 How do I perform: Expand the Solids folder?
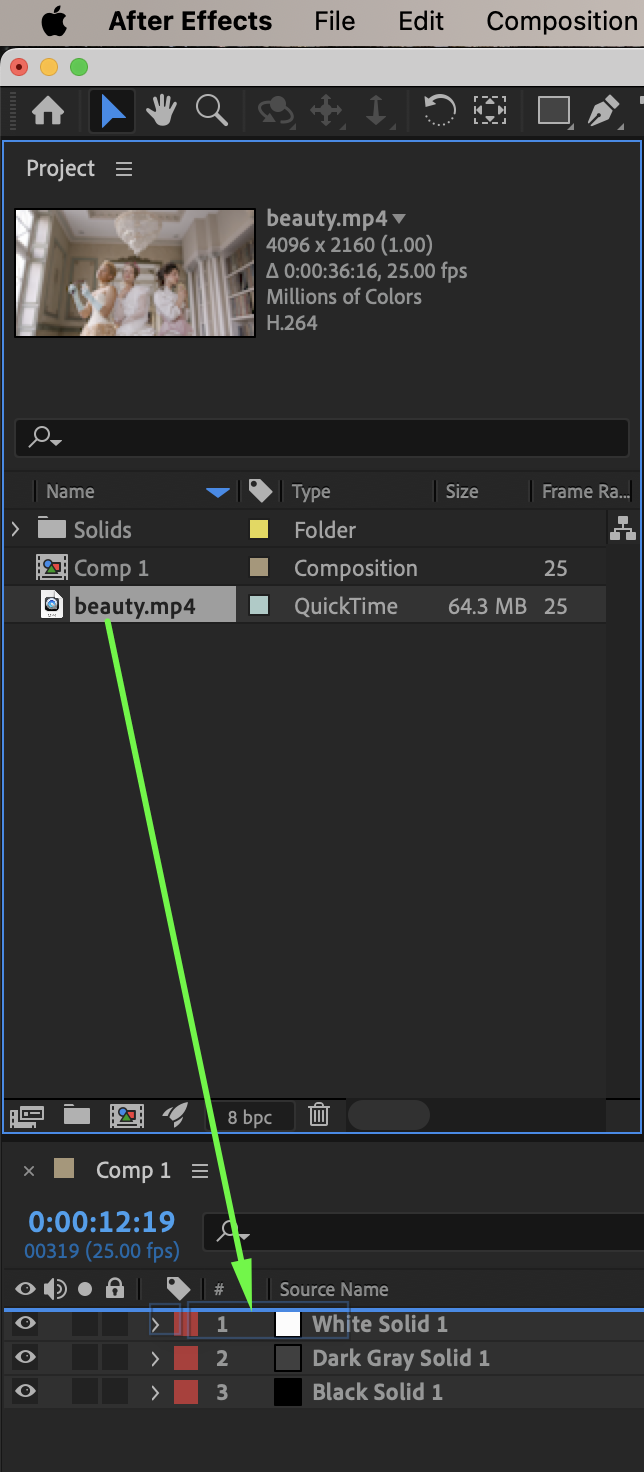[15, 529]
